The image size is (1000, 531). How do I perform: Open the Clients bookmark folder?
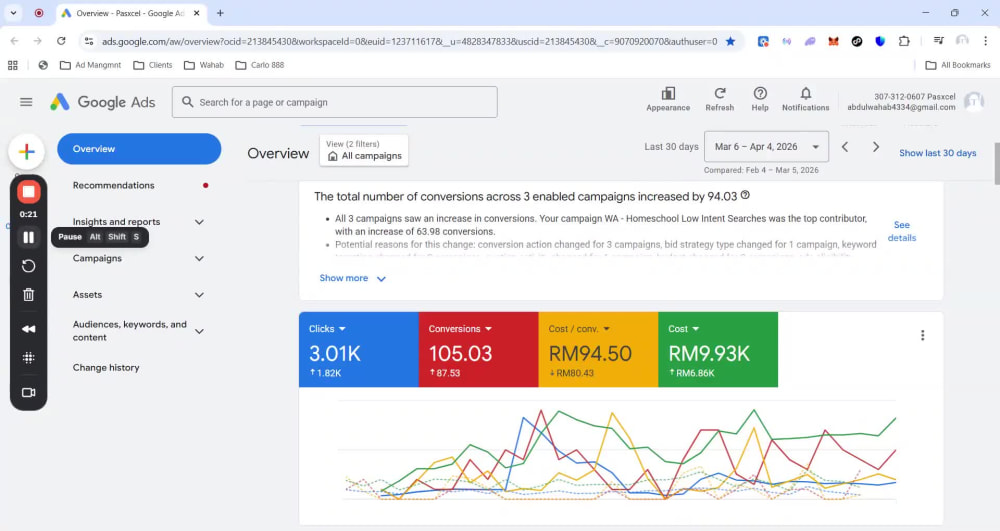tap(152, 65)
